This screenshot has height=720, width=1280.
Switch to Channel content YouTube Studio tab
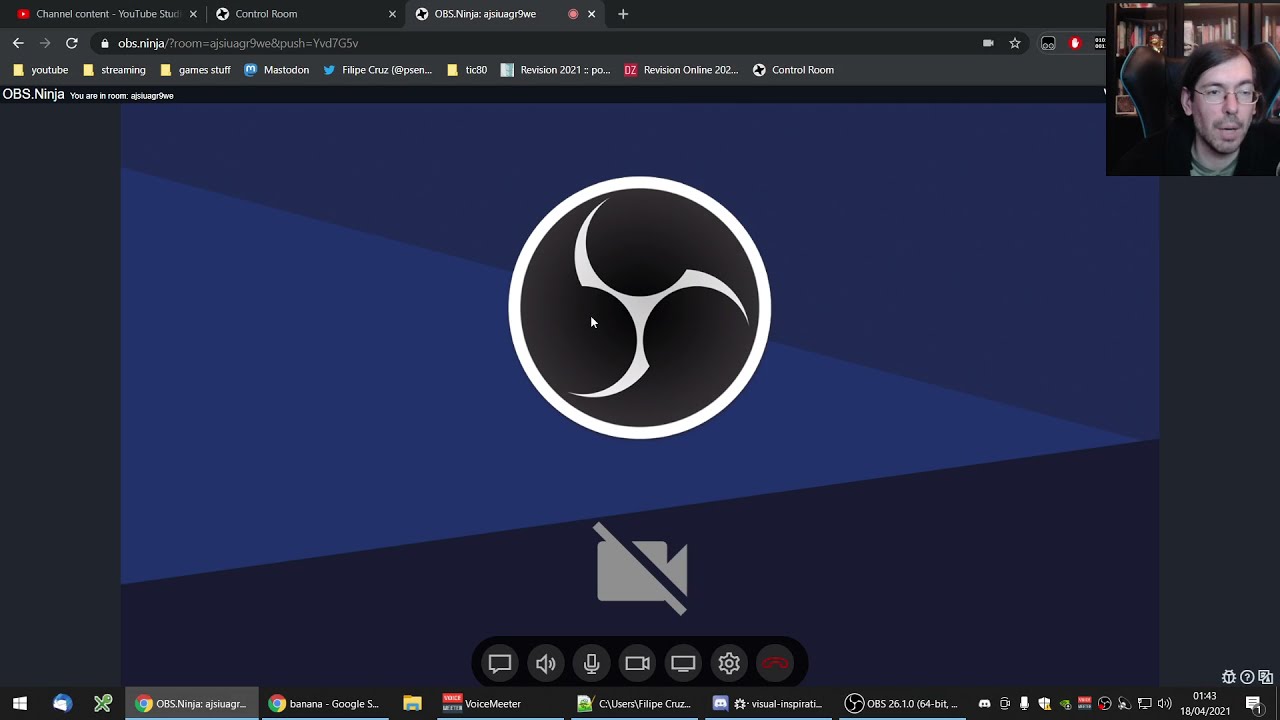pyautogui.click(x=108, y=14)
